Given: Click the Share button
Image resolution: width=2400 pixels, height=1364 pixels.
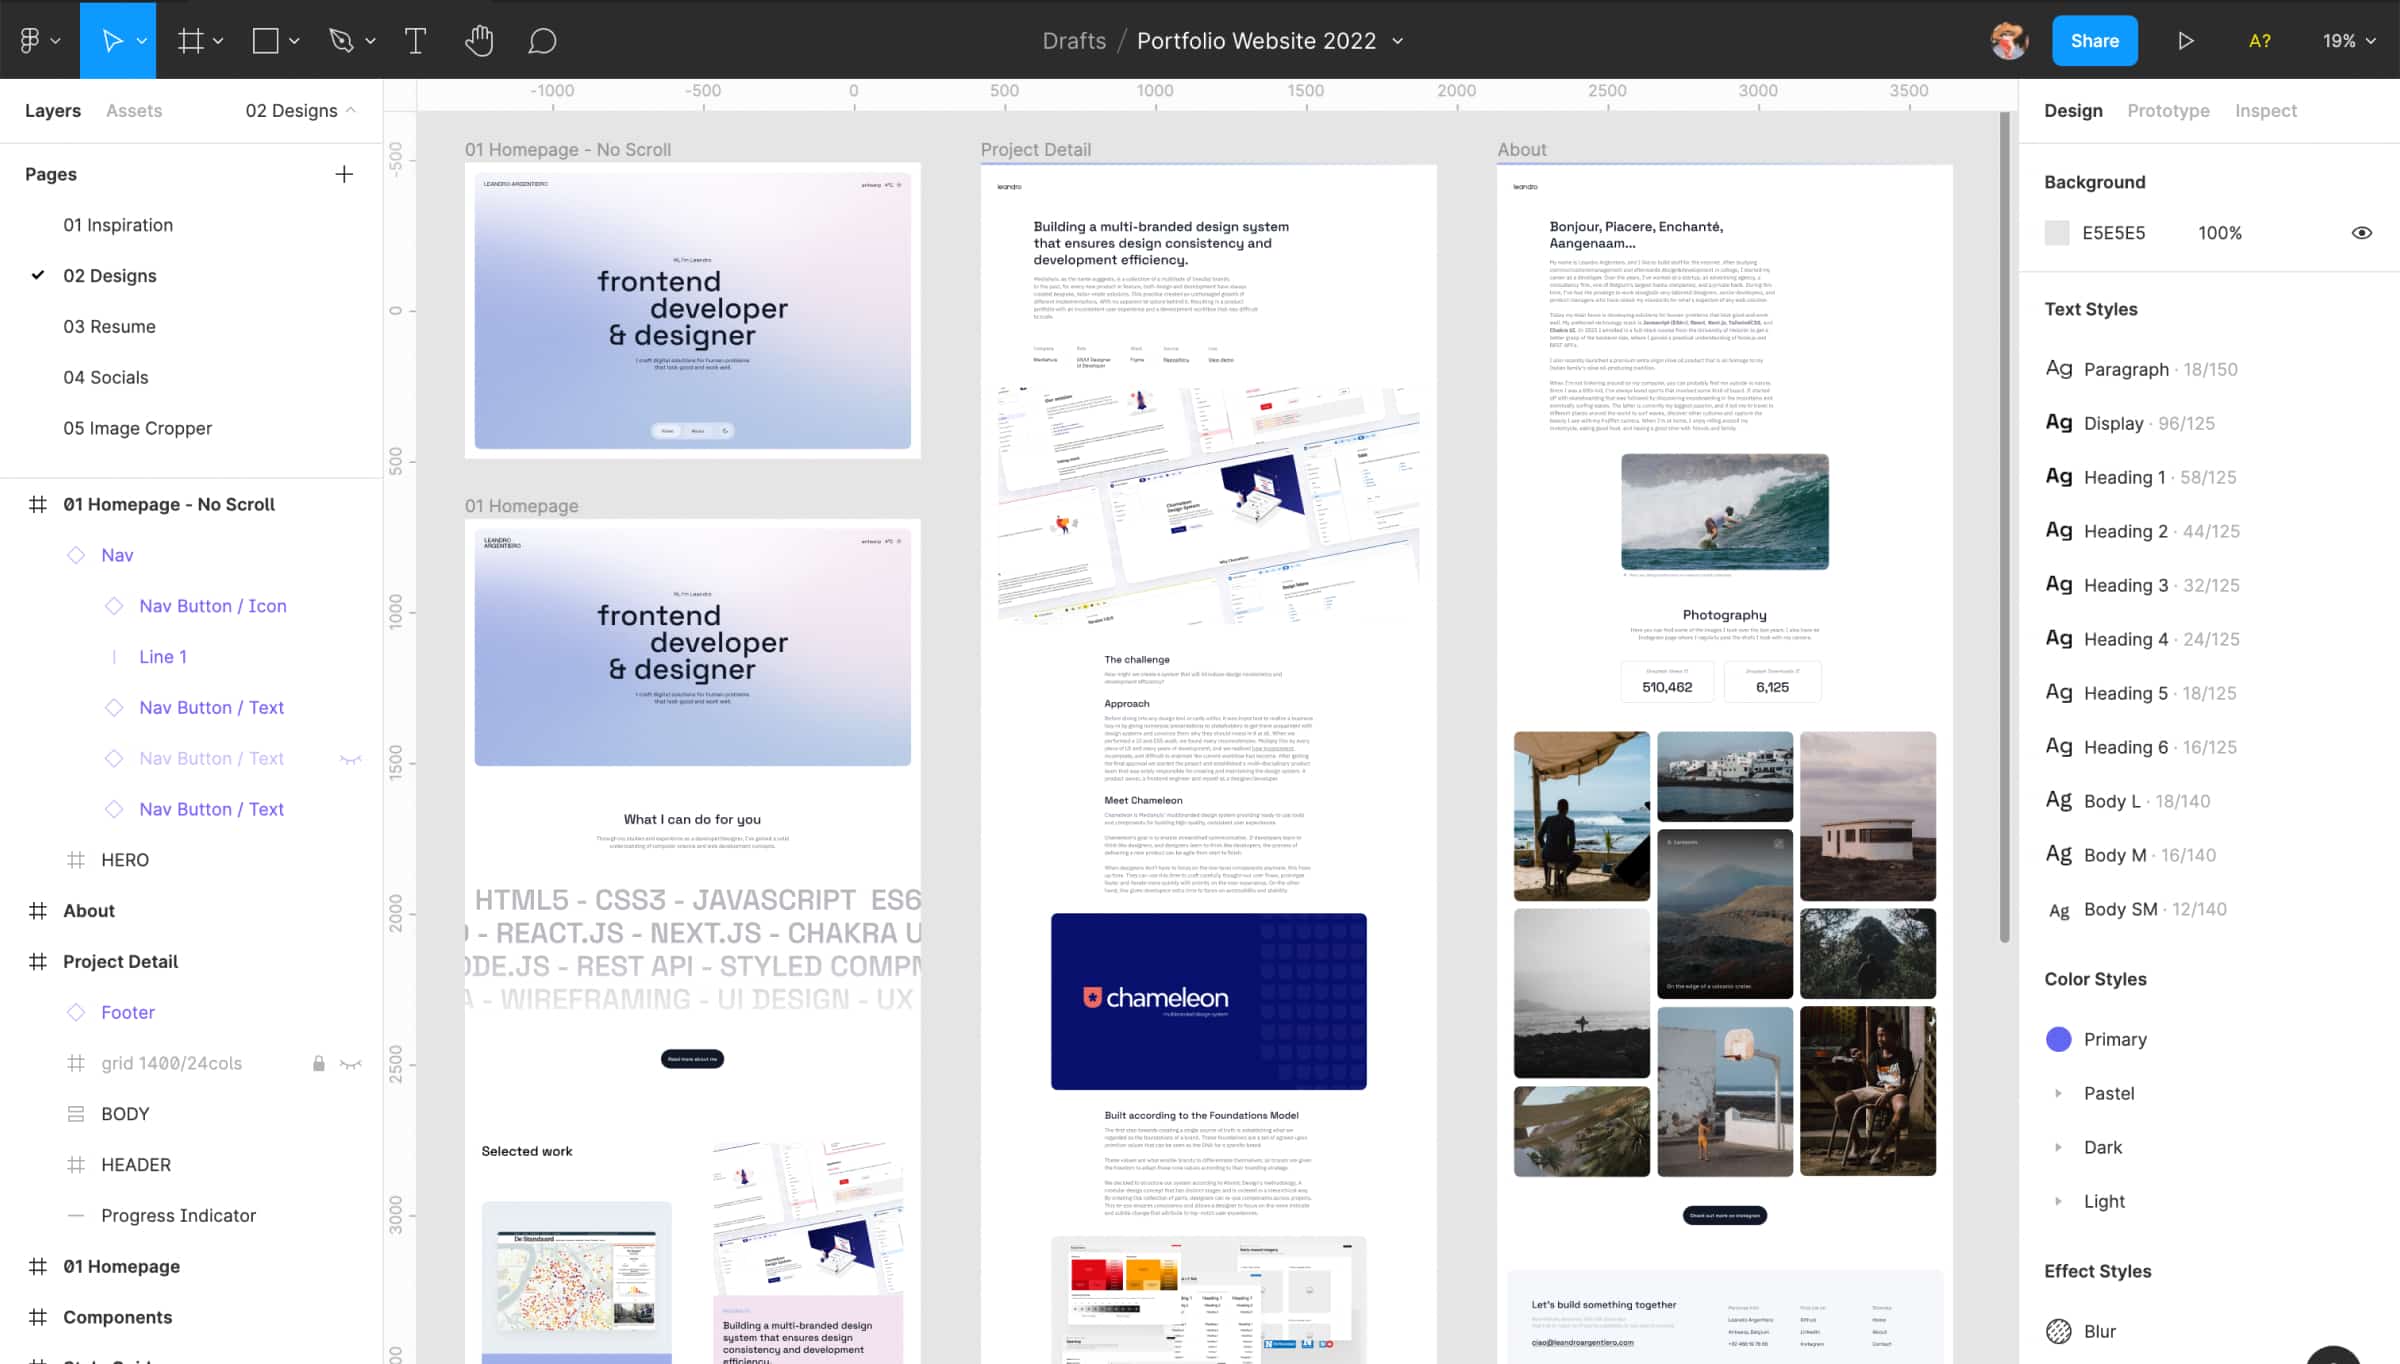Looking at the screenshot, I should pyautogui.click(x=2094, y=40).
